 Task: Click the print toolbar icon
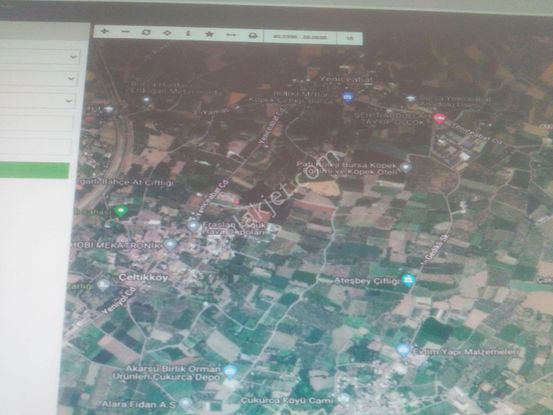pos(253,36)
